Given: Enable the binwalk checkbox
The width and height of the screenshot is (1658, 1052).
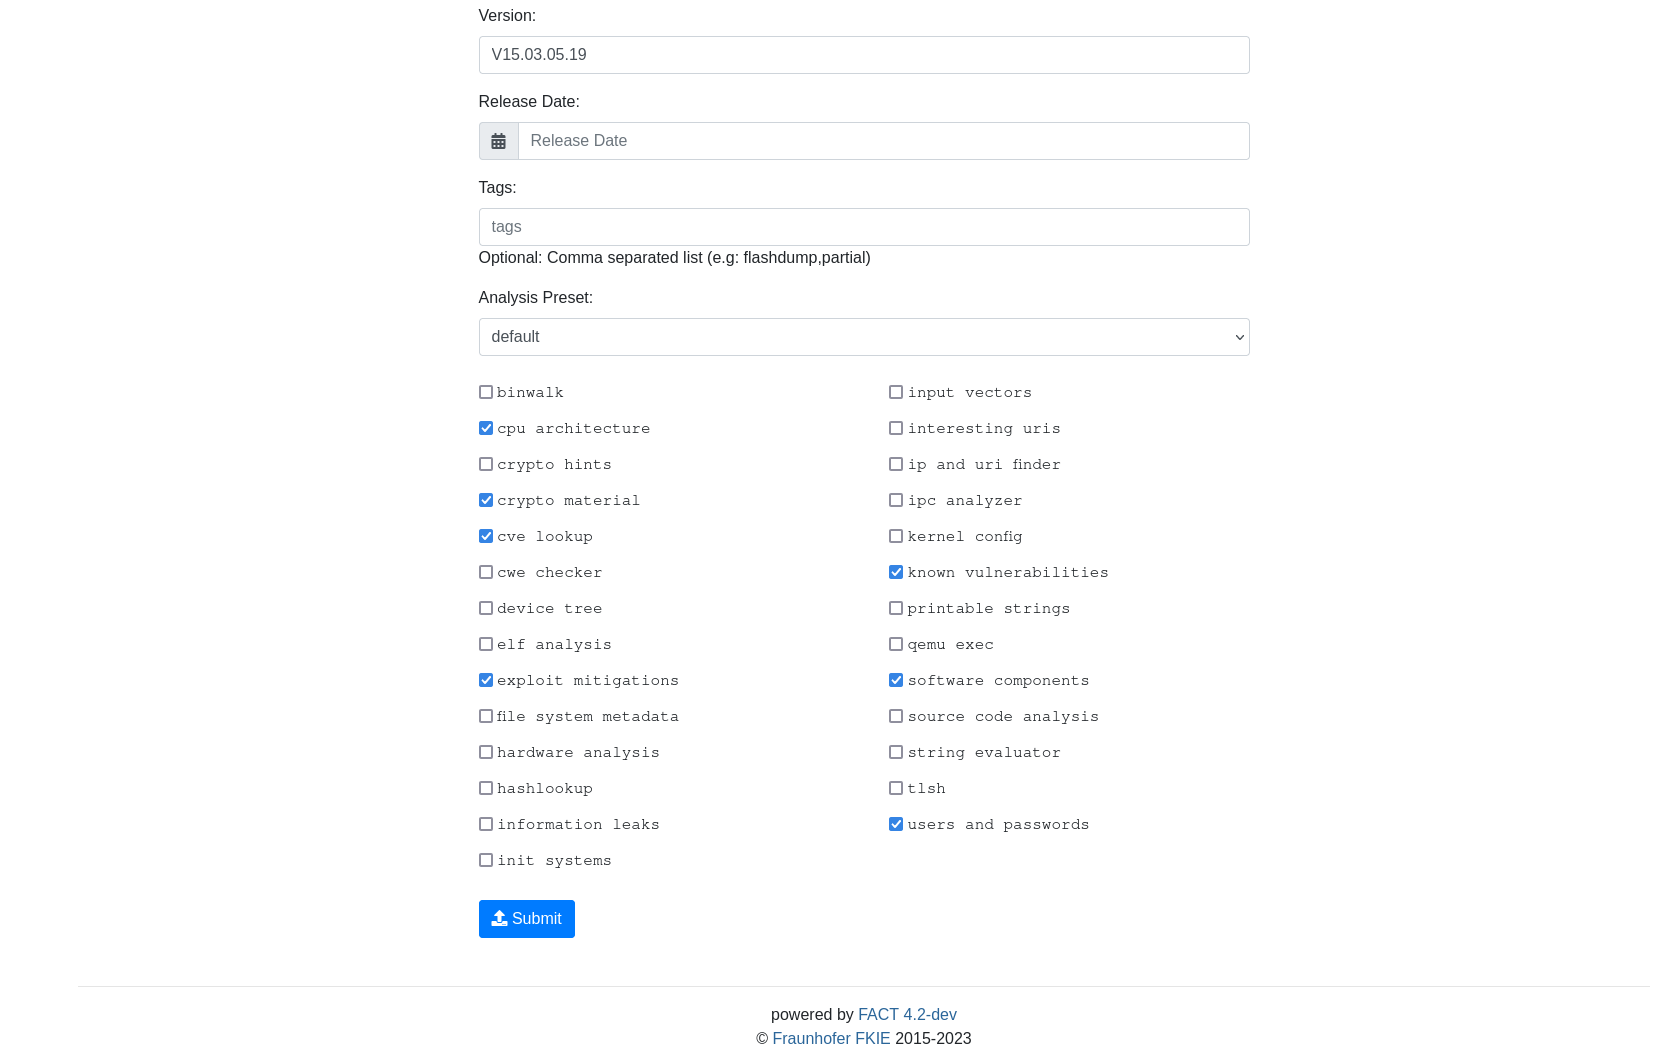Looking at the screenshot, I should point(486,393).
